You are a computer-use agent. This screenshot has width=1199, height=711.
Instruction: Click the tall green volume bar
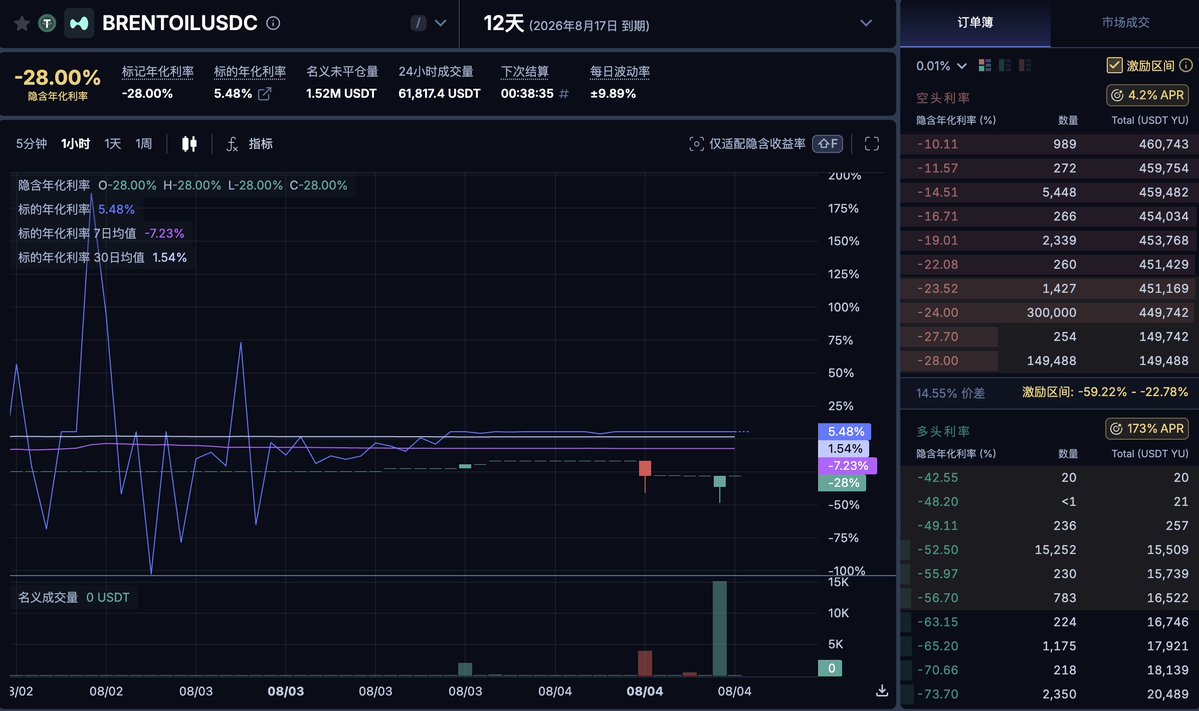720,628
